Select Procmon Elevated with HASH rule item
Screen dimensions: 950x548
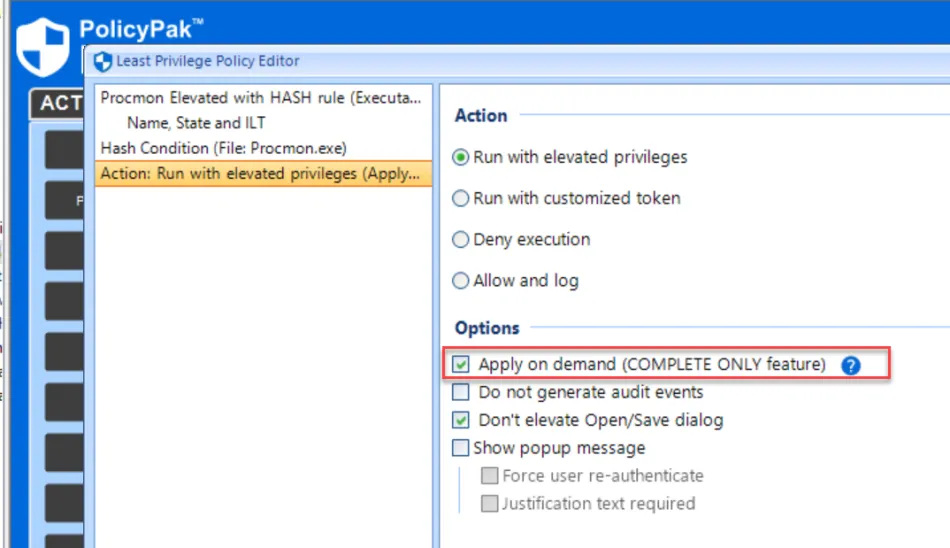click(264, 98)
